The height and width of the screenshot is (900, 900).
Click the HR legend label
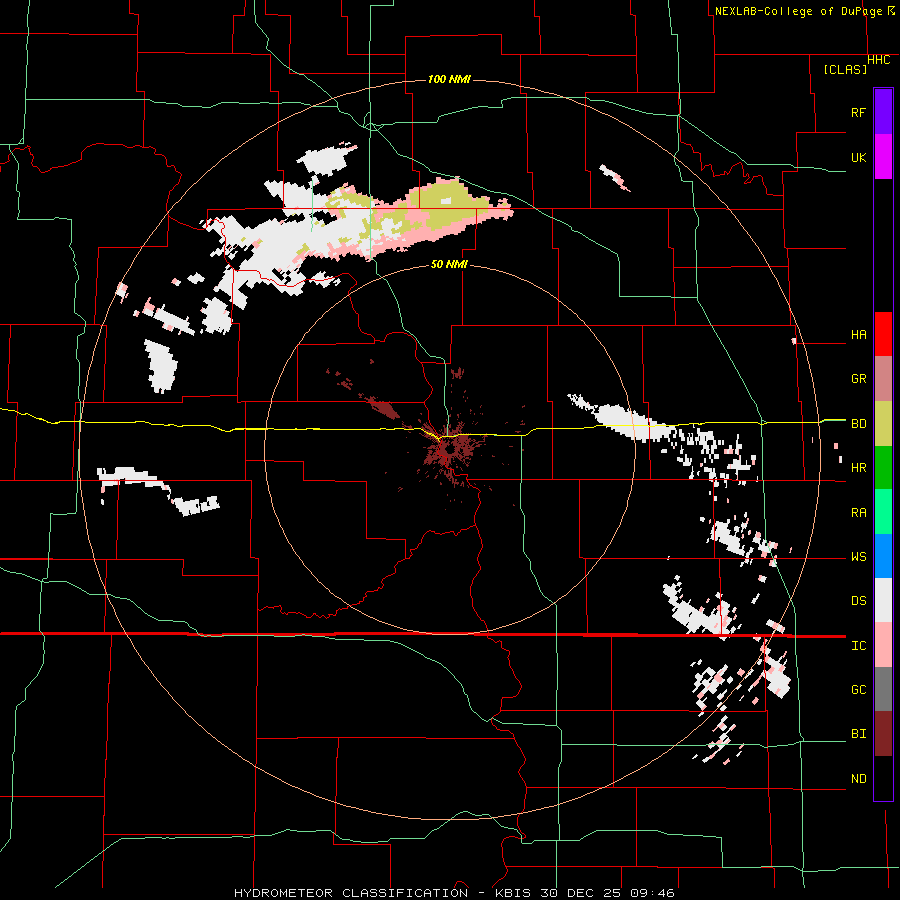pyautogui.click(x=859, y=468)
